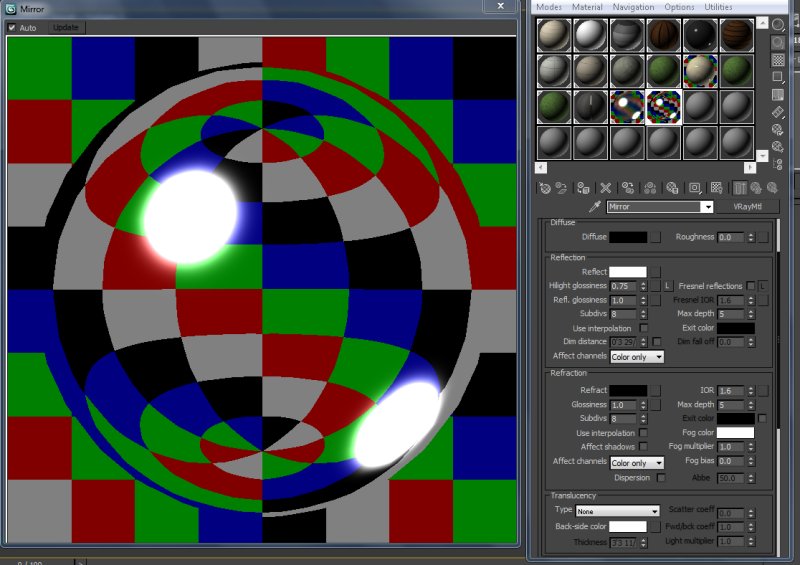The height and width of the screenshot is (565, 800).
Task: Select the white sphere material slot
Action: (x=590, y=35)
